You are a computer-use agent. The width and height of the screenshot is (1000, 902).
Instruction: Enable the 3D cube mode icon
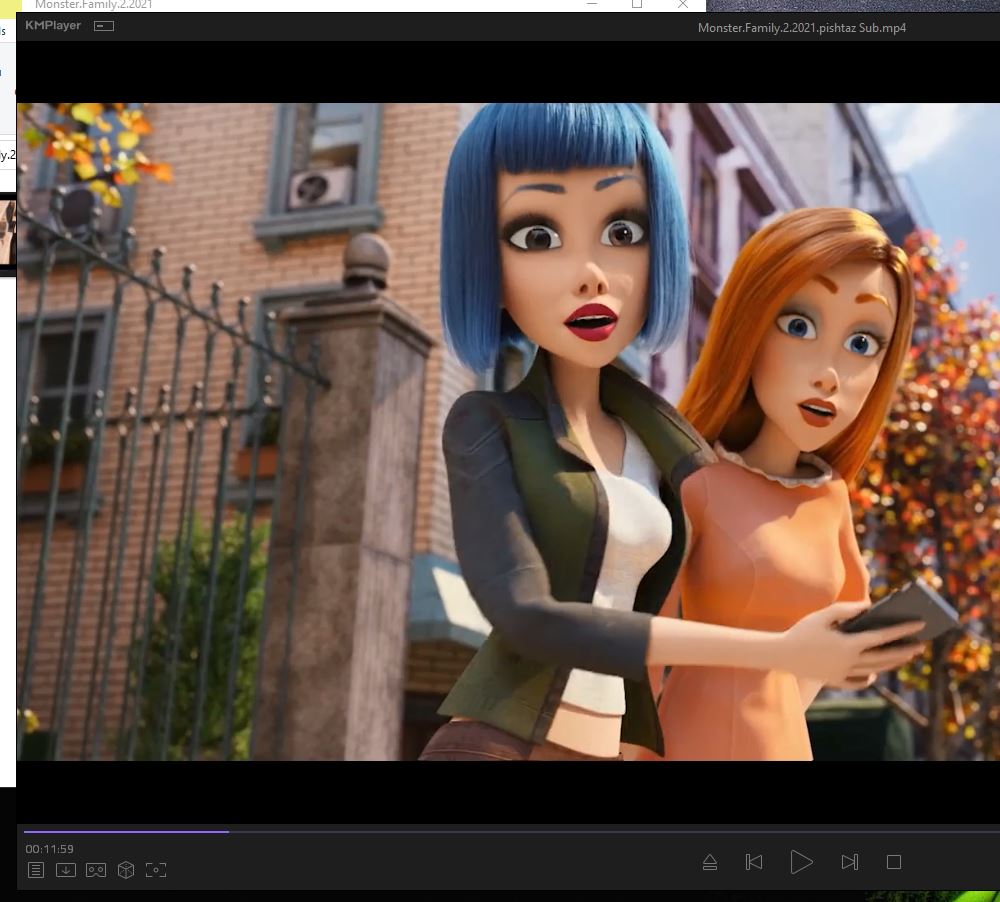coord(126,870)
